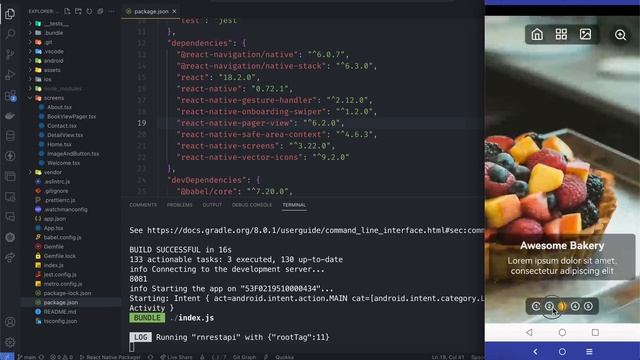The width and height of the screenshot is (640, 360).
Task: Click the New File icon in Explorer header
Action: (x=67, y=11)
